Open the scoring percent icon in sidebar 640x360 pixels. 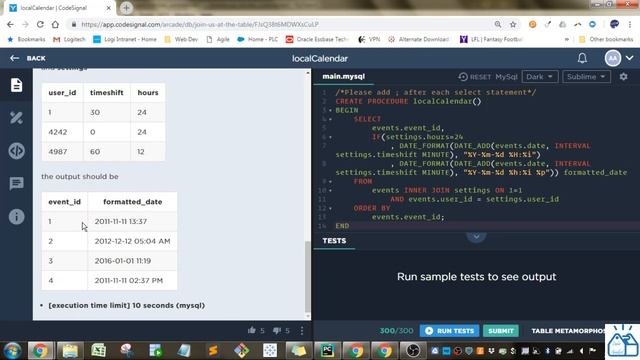pyautogui.click(x=16, y=118)
